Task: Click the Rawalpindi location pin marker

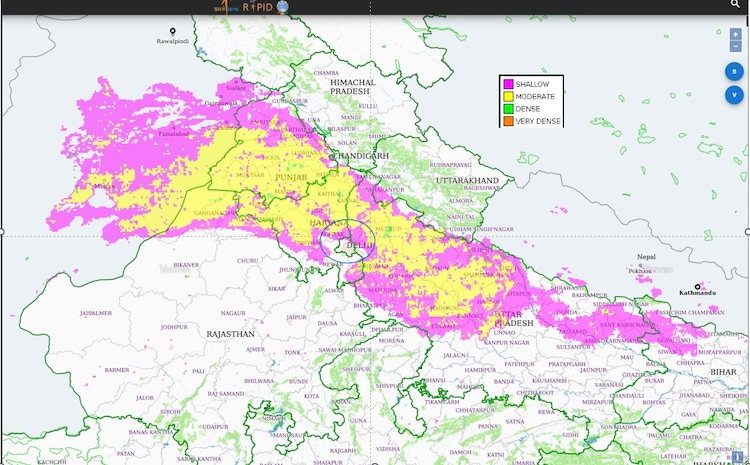Action: [174, 33]
